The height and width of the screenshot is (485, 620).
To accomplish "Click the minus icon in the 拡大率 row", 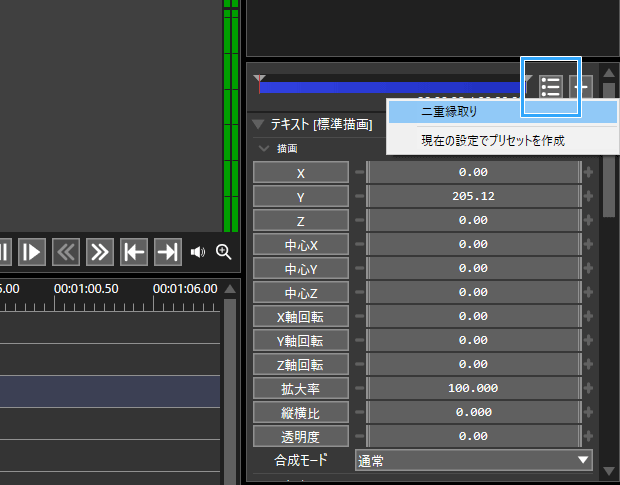I will click(x=359, y=388).
